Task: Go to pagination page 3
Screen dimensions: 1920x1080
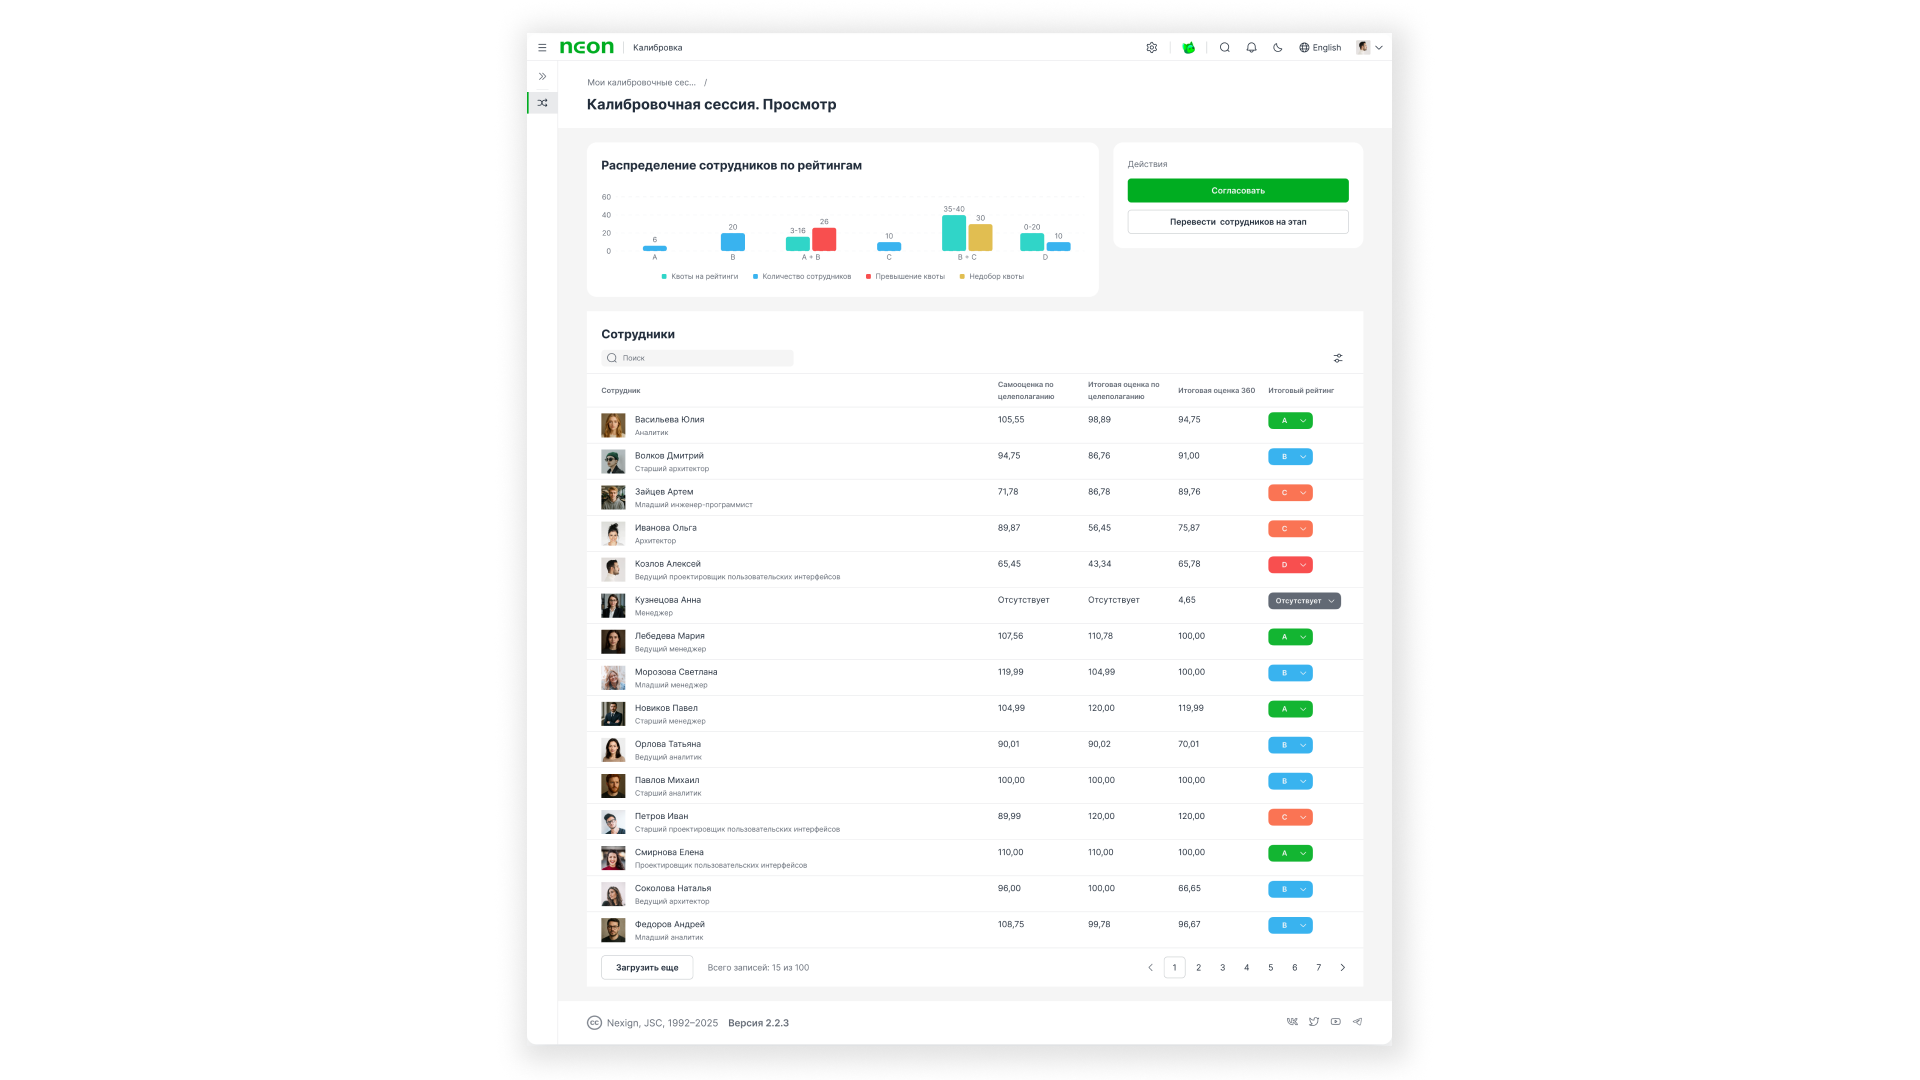Action: click(1222, 968)
